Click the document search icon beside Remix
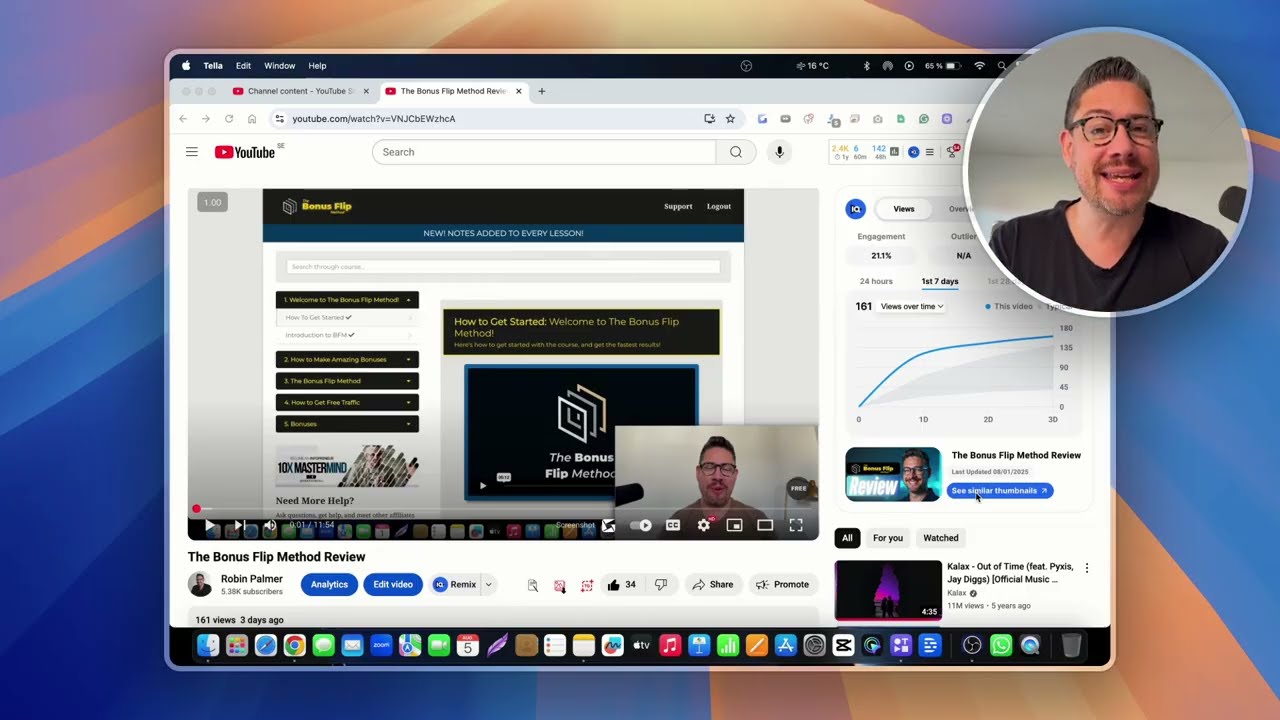 coord(533,585)
